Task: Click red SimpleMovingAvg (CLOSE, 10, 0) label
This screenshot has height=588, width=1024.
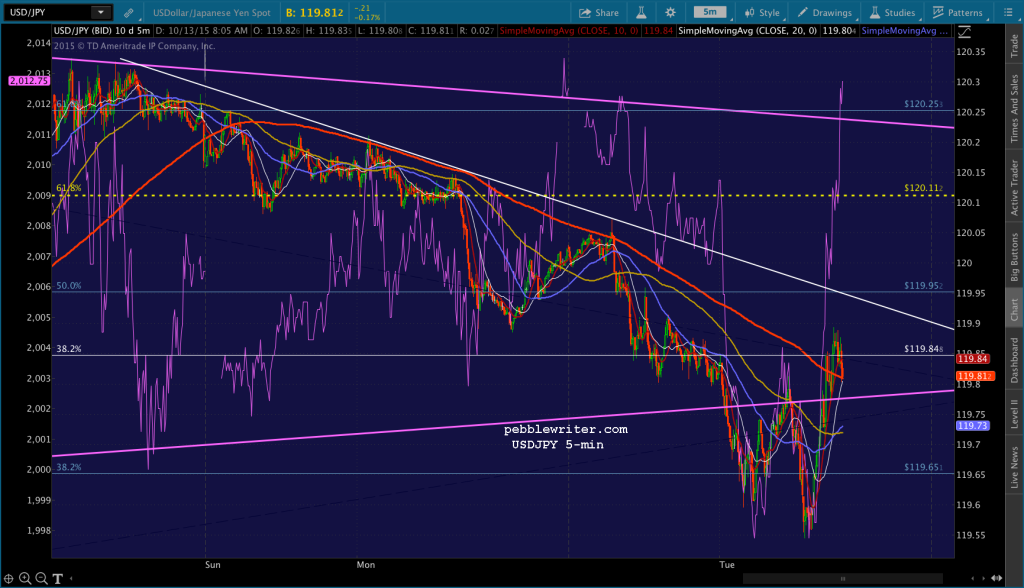Action: (x=568, y=31)
